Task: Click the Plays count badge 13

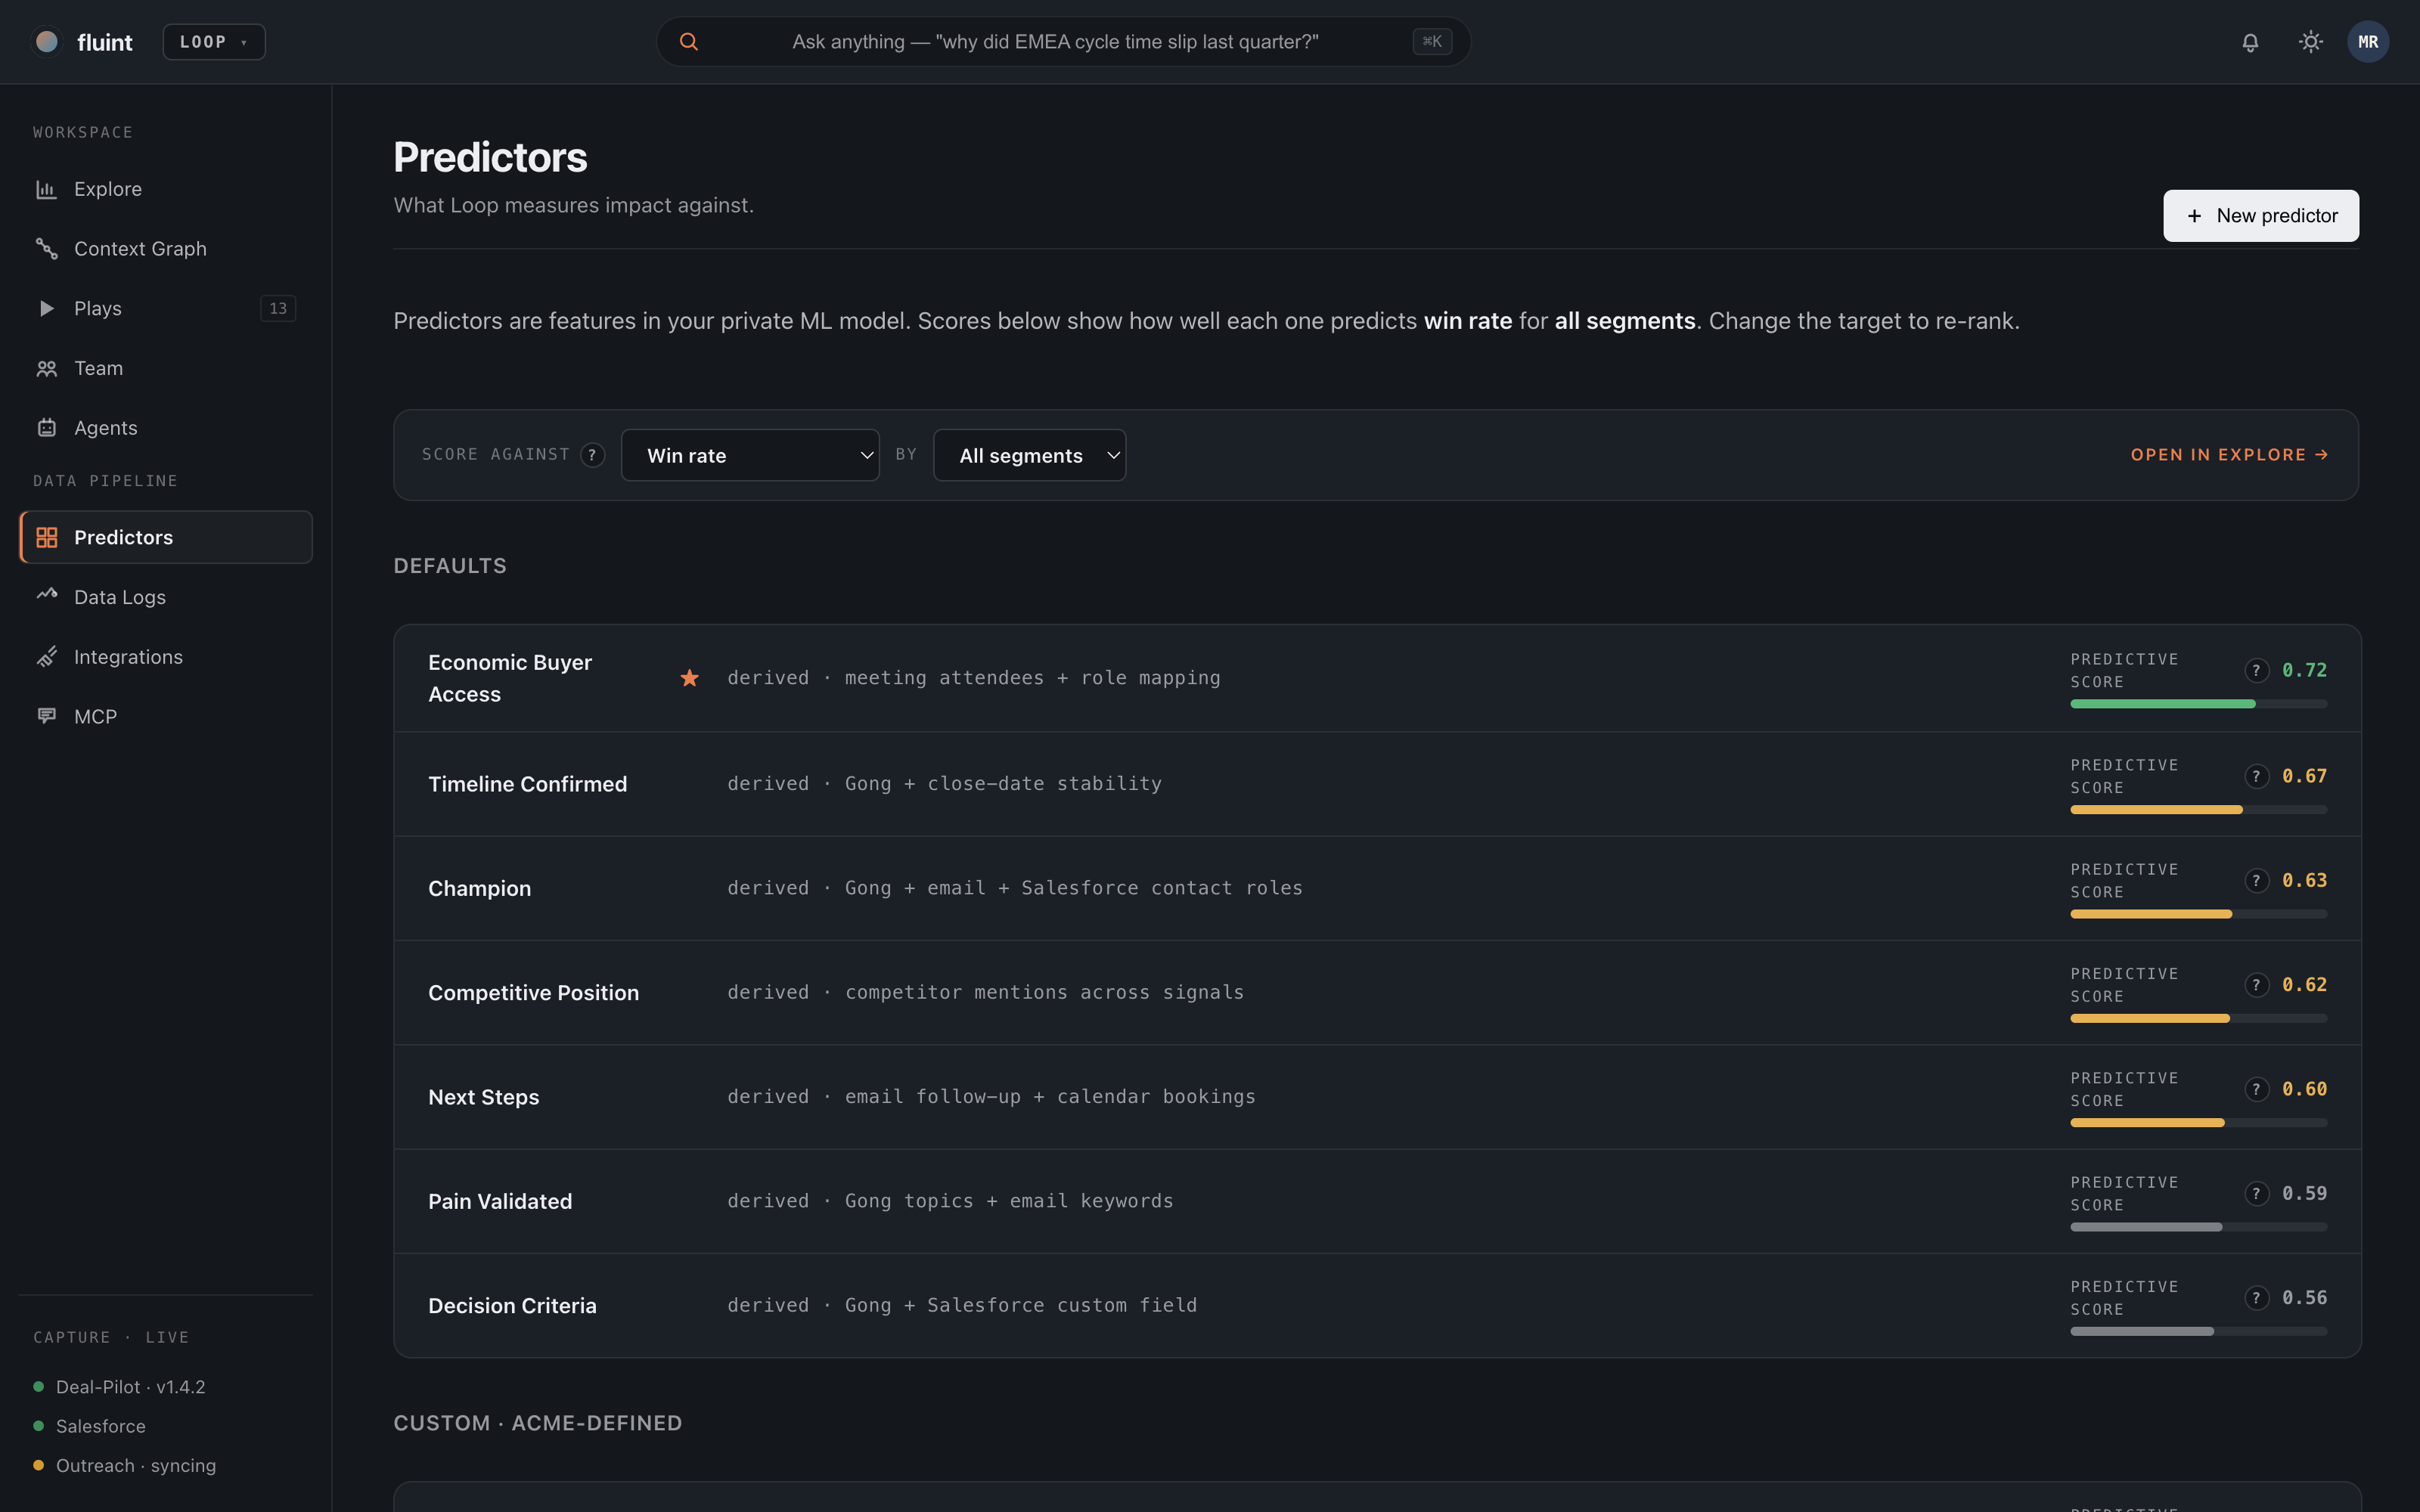Action: coord(278,308)
